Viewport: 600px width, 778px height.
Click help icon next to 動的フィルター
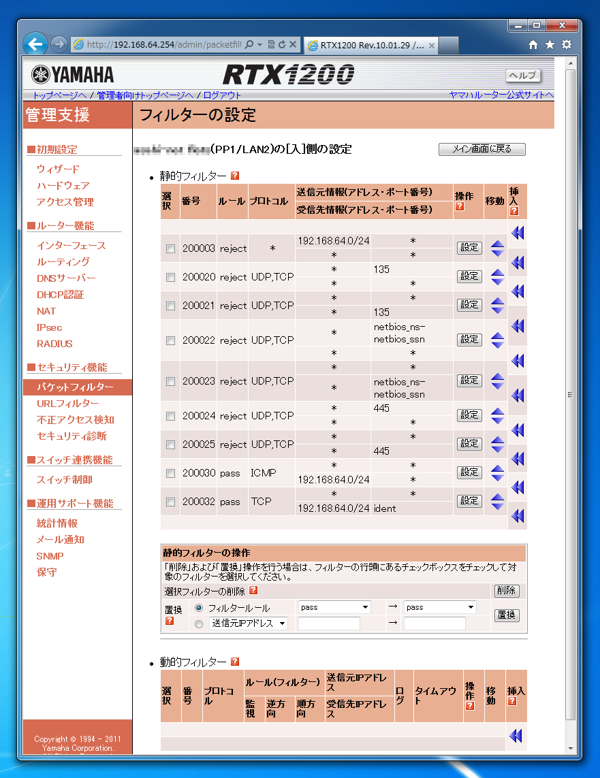click(235, 662)
